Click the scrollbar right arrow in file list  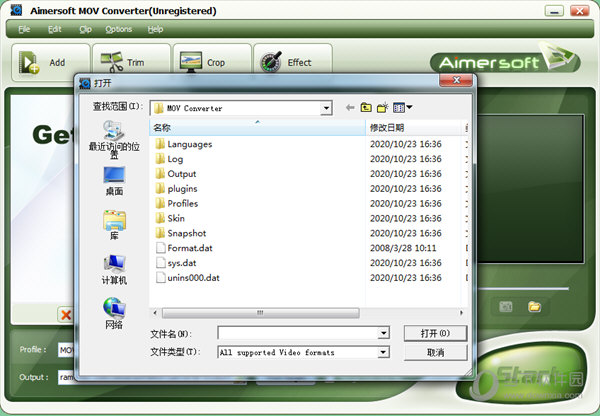[x=461, y=313]
